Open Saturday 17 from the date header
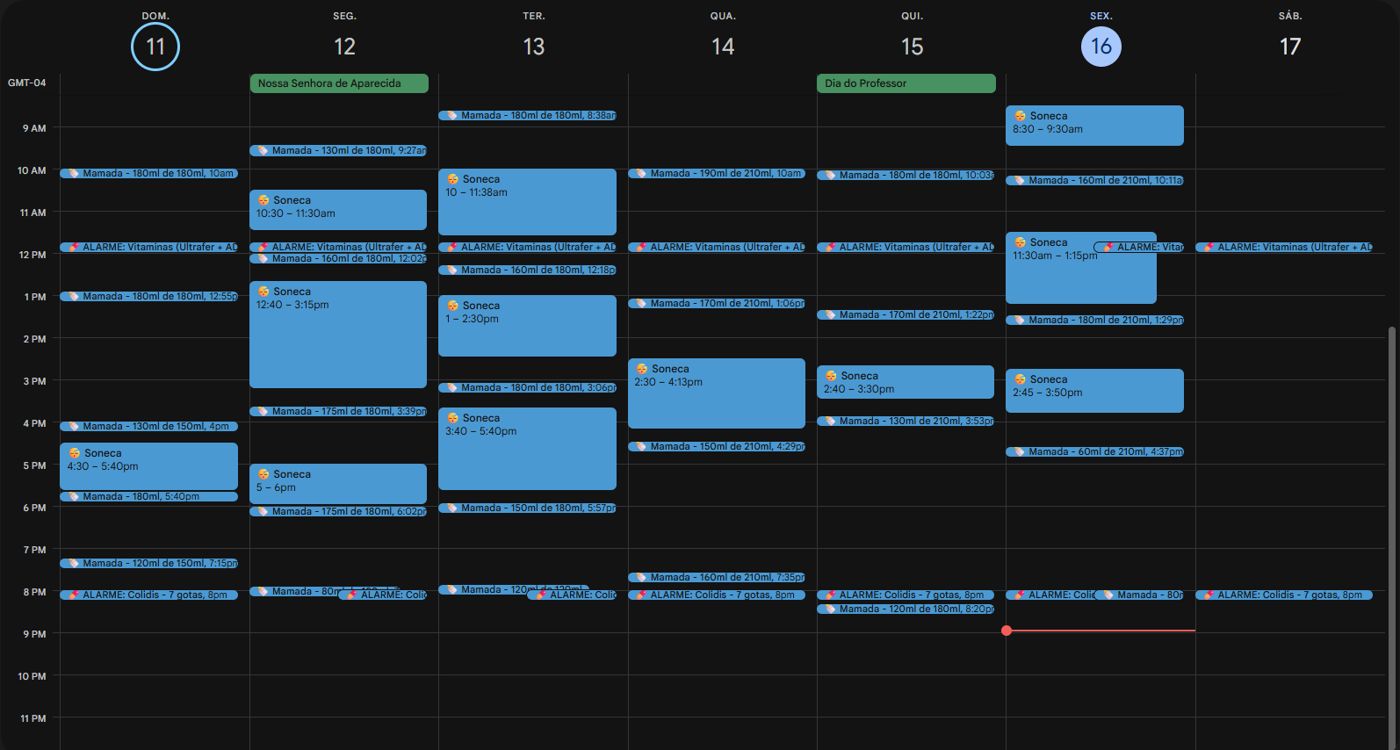 tap(1290, 47)
